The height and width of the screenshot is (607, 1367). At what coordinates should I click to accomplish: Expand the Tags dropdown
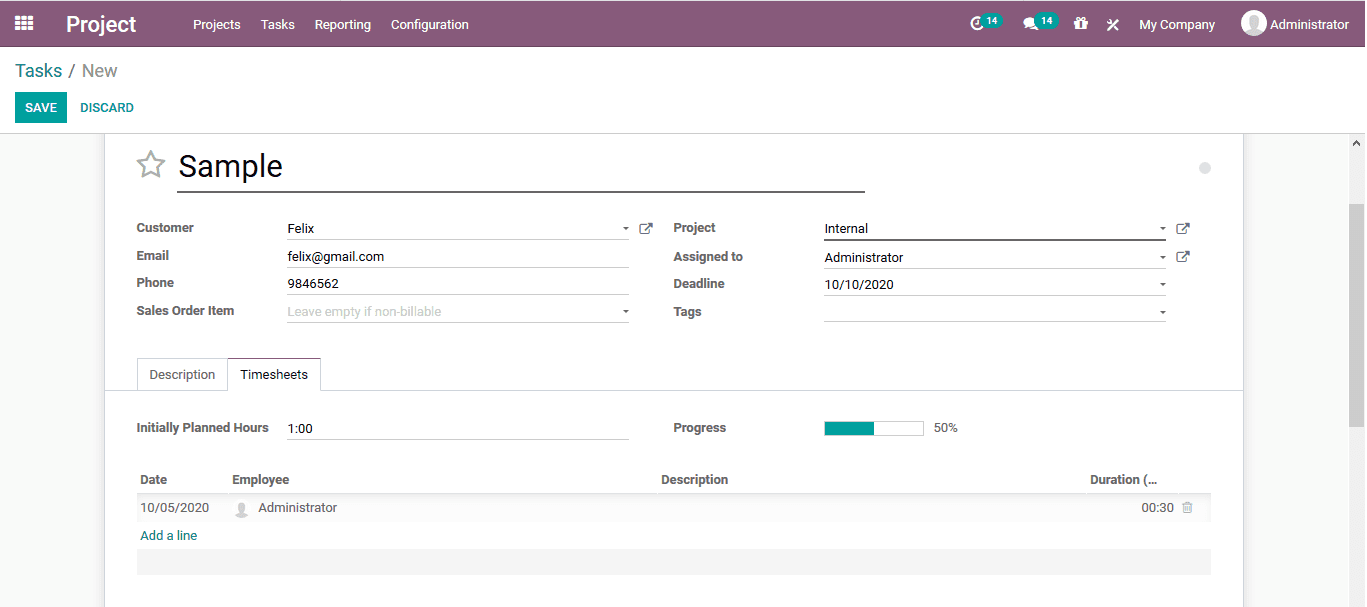coord(1161,312)
